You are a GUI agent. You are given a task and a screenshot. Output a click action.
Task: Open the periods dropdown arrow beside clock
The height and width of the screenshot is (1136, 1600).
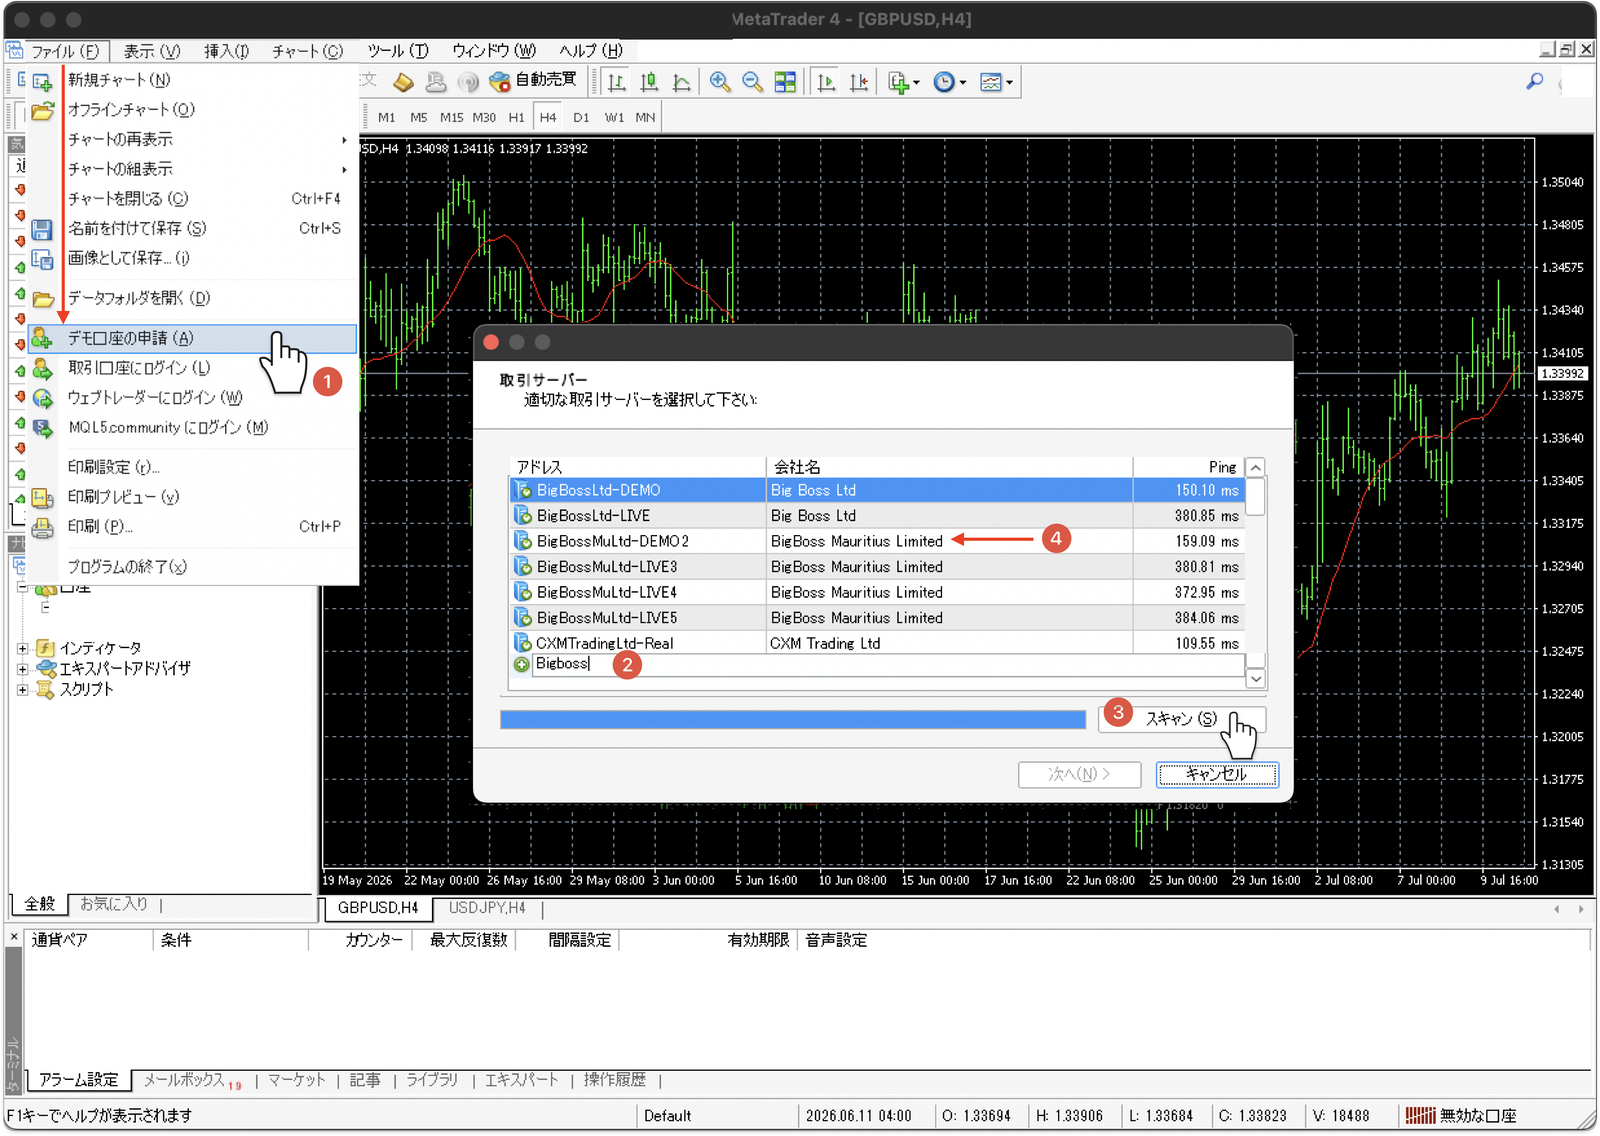[x=962, y=83]
